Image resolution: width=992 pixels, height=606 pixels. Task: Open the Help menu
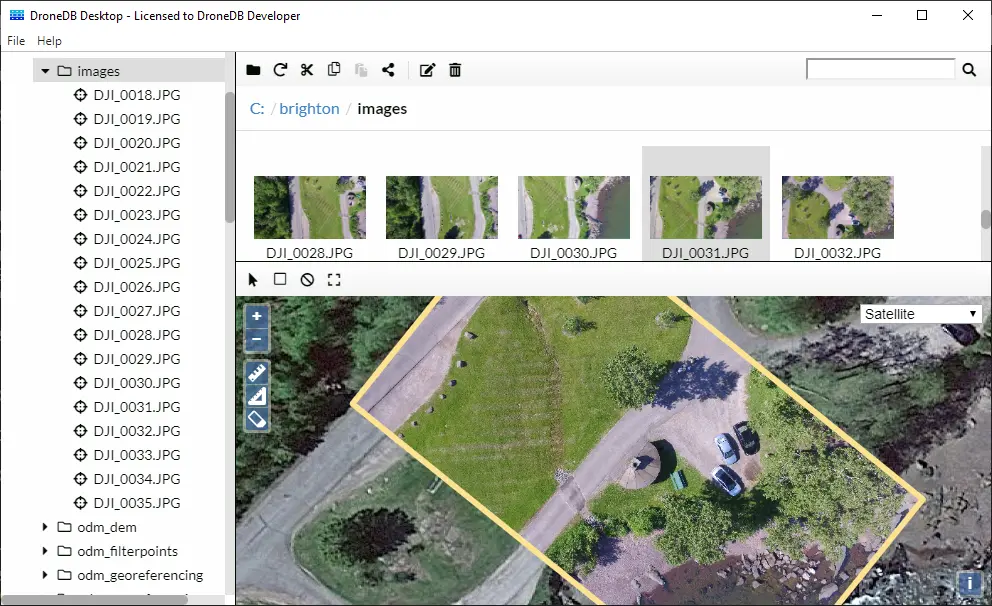[x=49, y=41]
